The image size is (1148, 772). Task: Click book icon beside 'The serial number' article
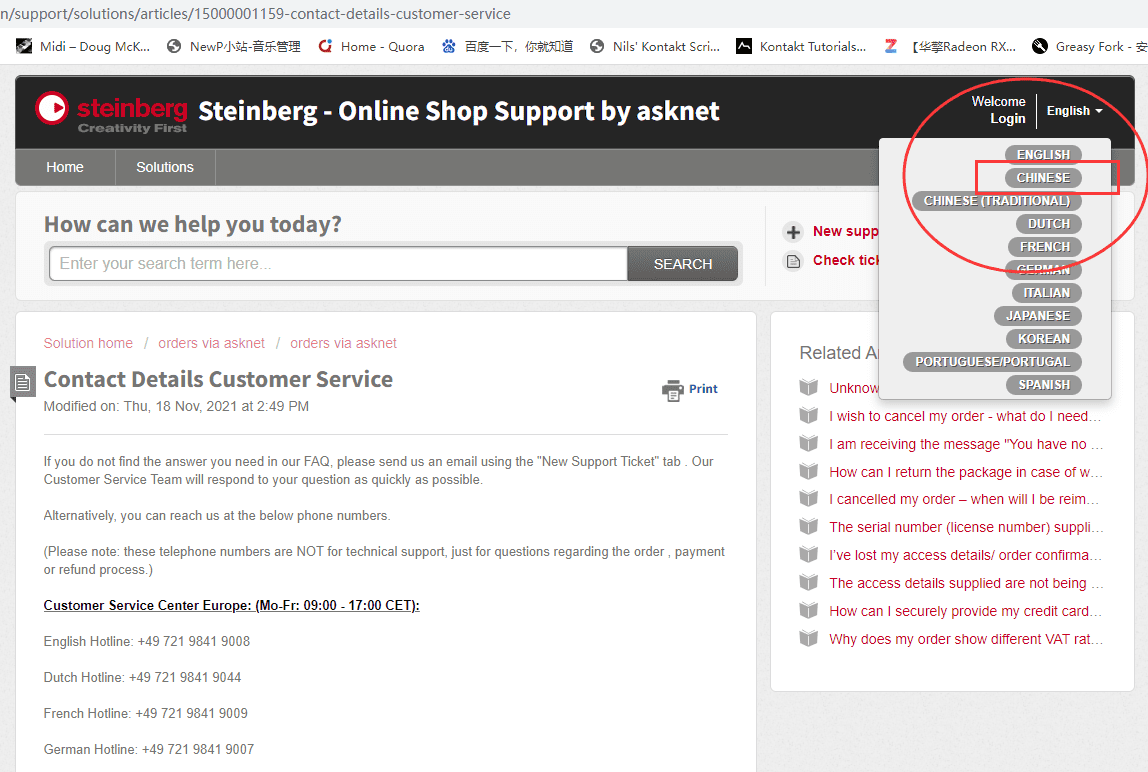pos(808,527)
